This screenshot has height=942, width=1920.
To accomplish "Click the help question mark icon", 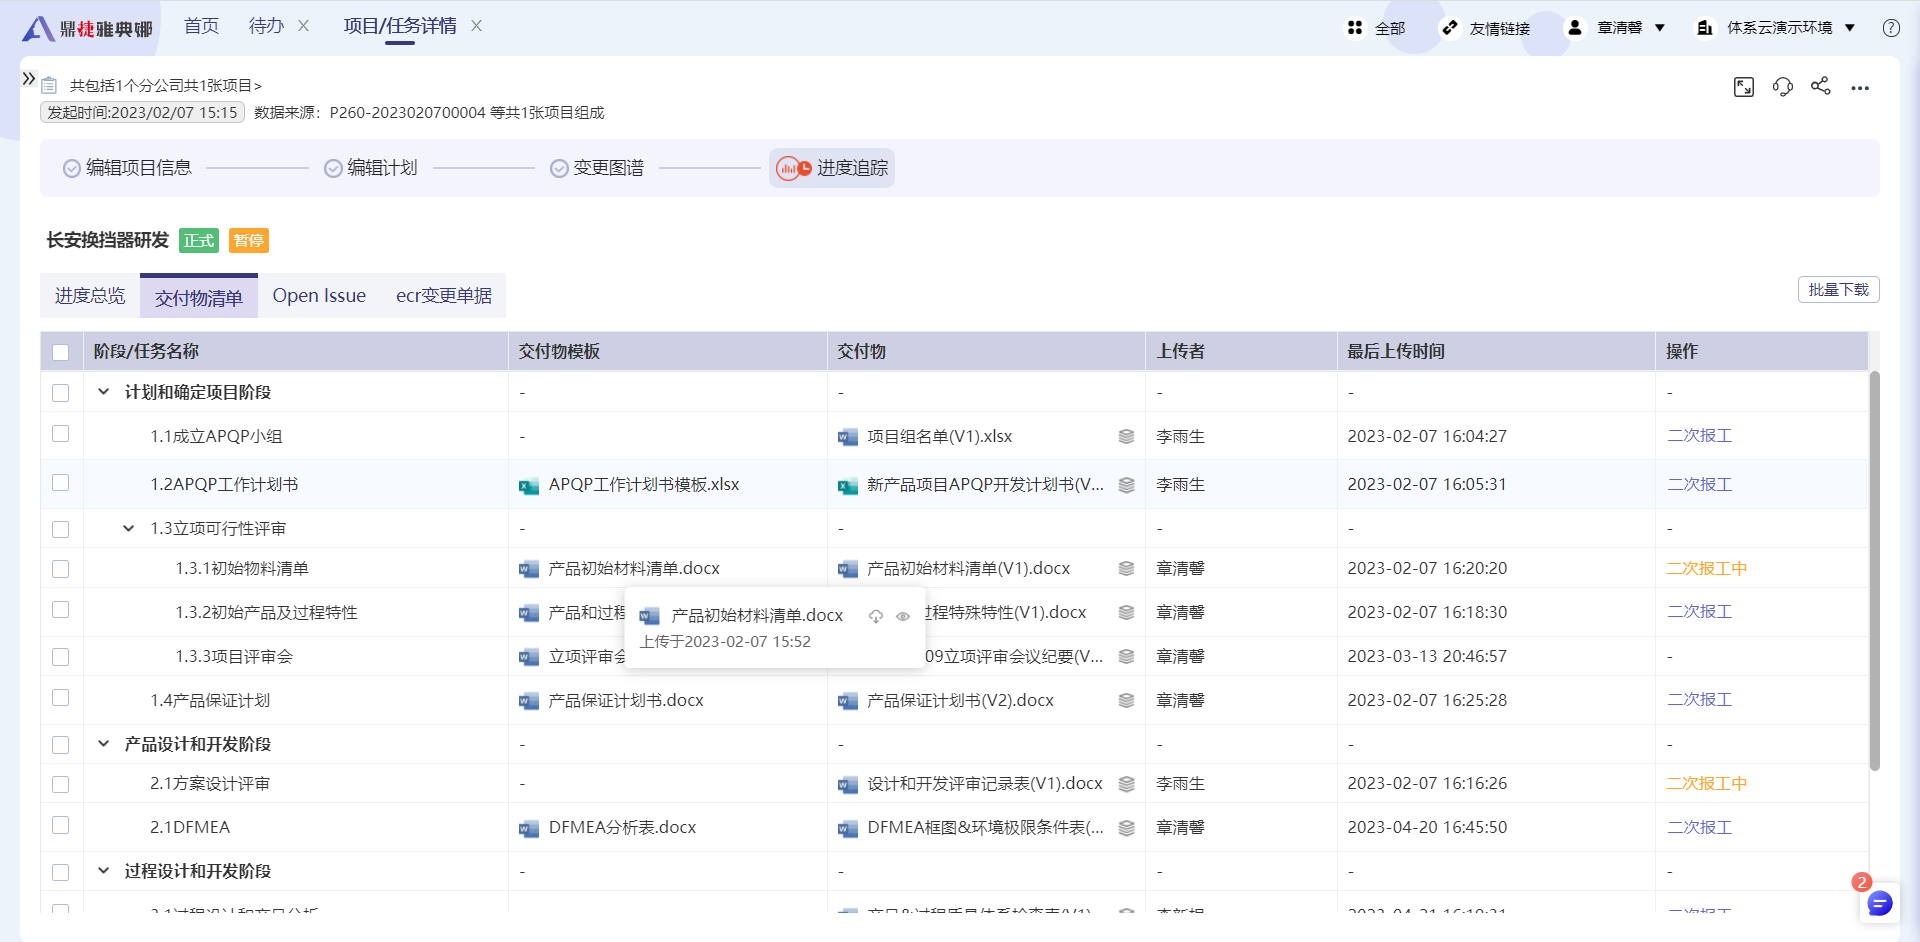I will pos(1891,28).
